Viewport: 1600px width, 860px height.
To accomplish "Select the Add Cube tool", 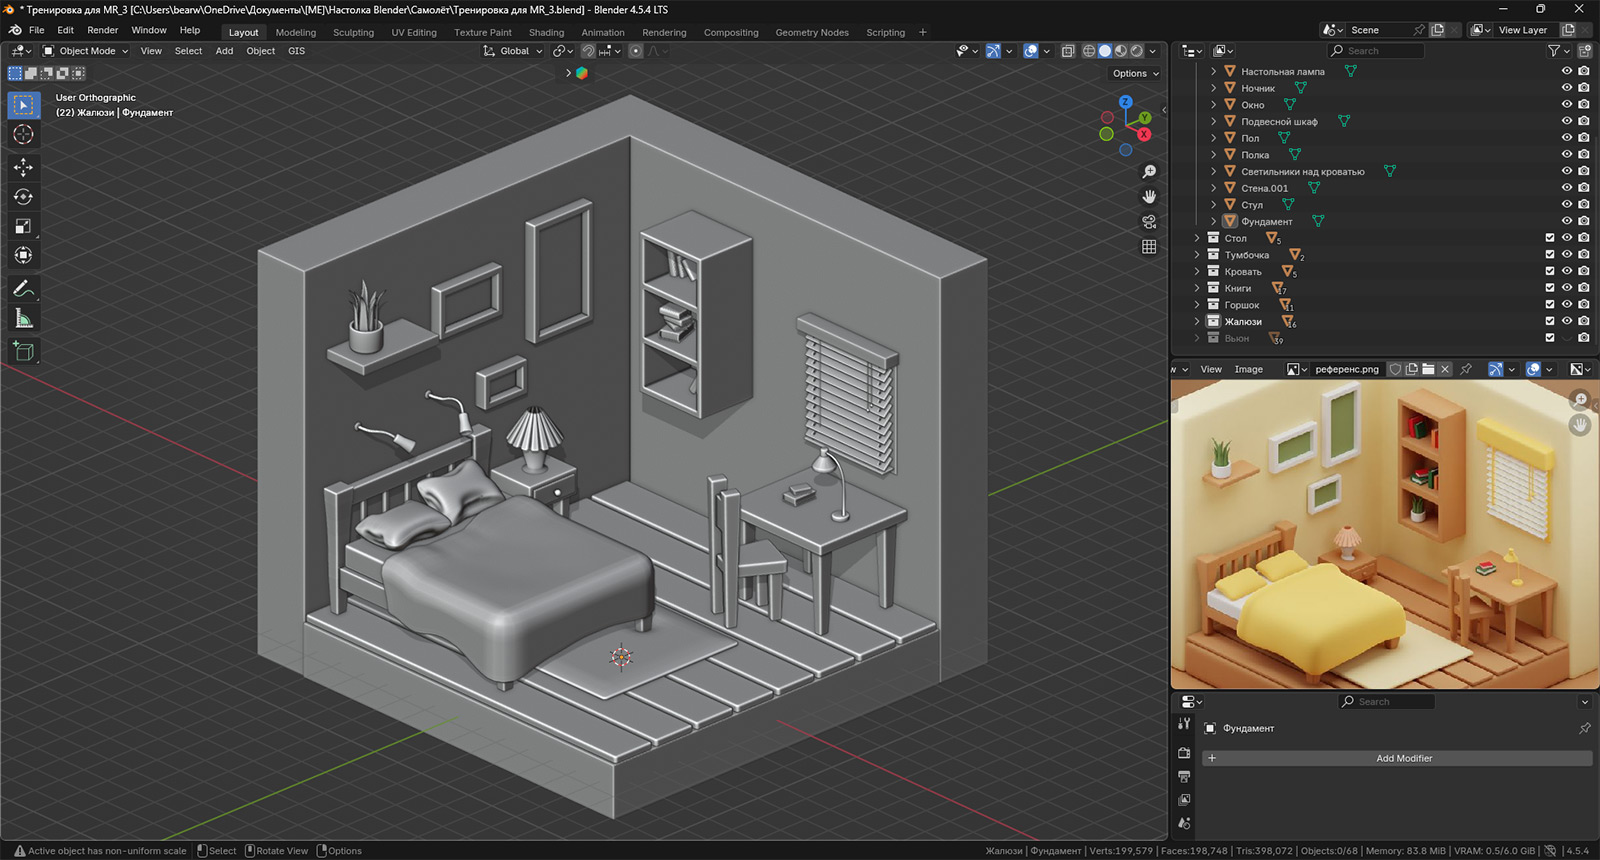I will click(x=23, y=351).
